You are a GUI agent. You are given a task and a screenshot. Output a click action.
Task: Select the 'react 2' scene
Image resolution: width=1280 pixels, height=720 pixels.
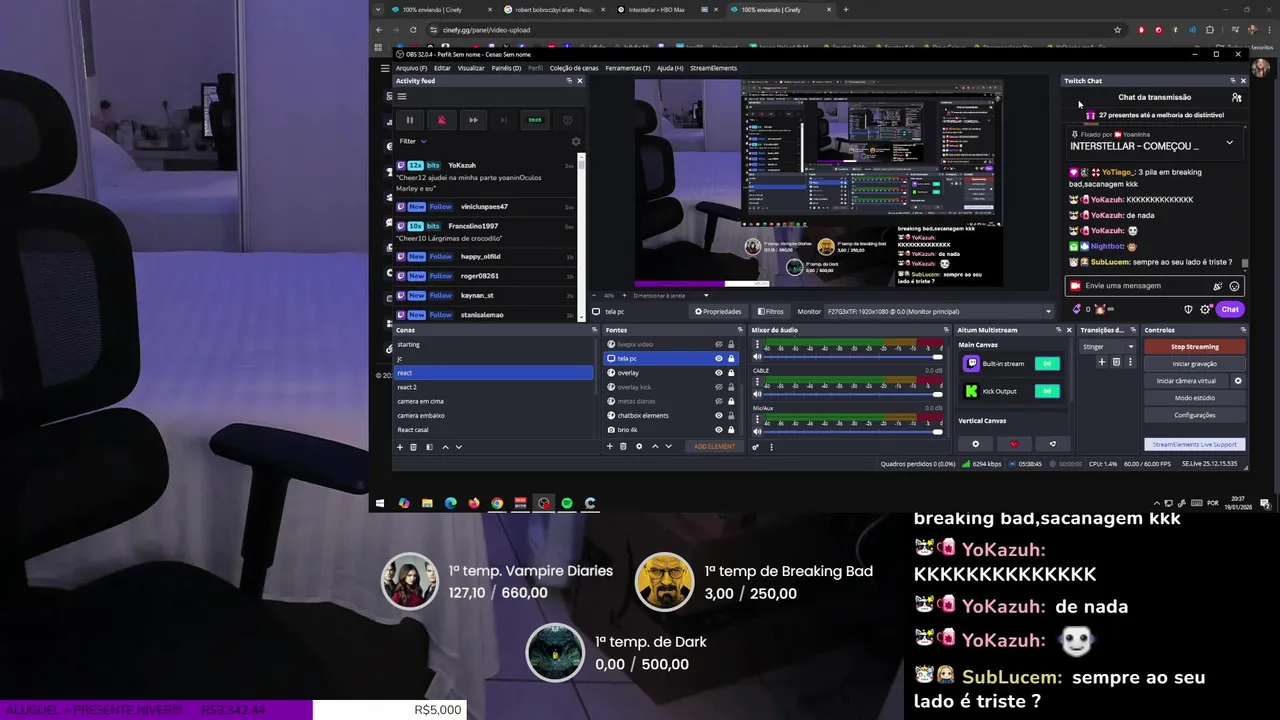(494, 387)
